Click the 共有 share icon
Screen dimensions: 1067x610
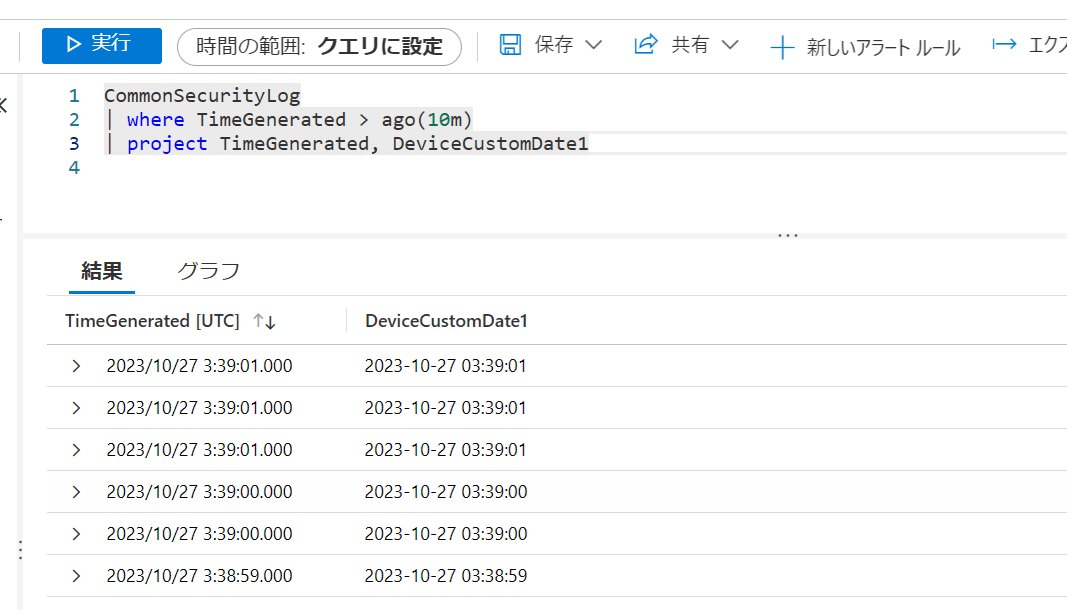pos(646,44)
